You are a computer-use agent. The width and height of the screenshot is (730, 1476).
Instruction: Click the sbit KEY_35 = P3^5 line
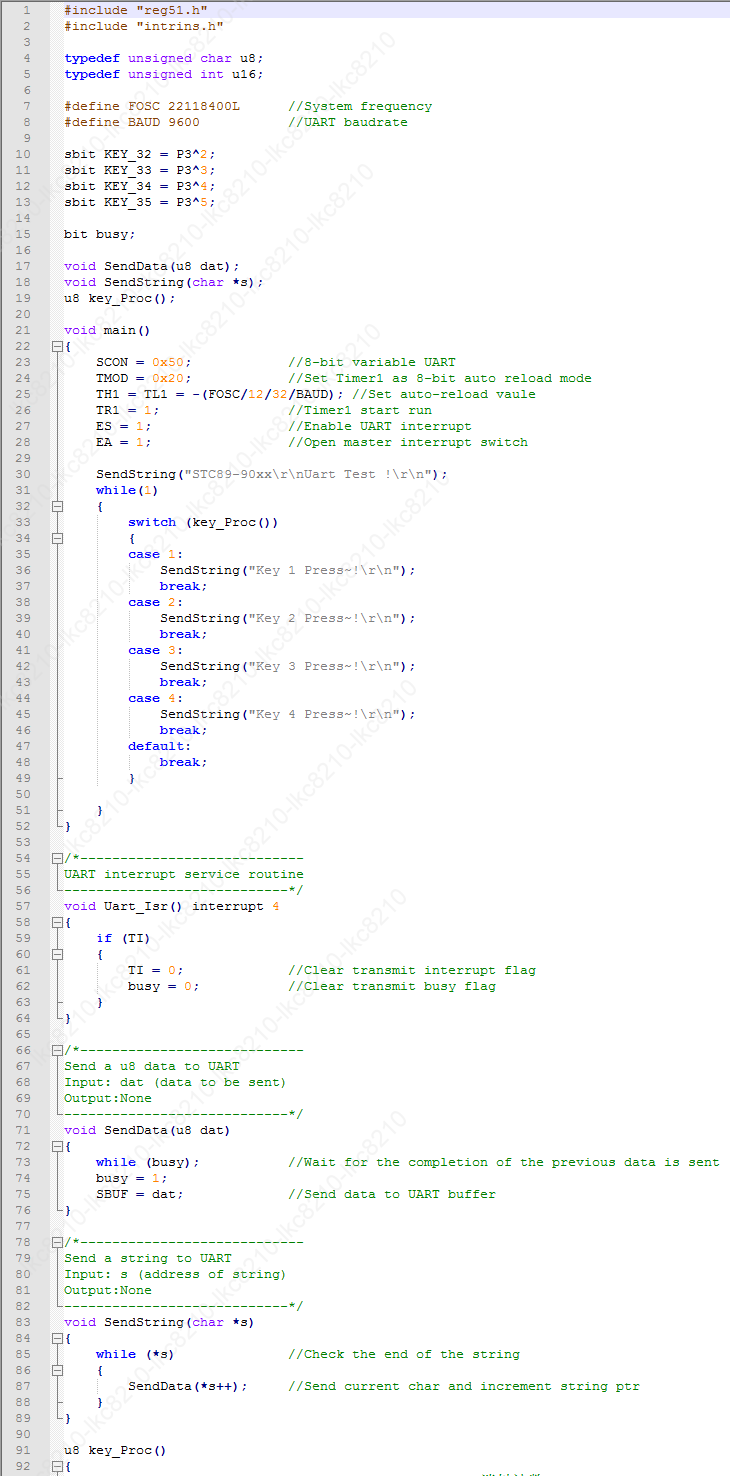coord(140,202)
